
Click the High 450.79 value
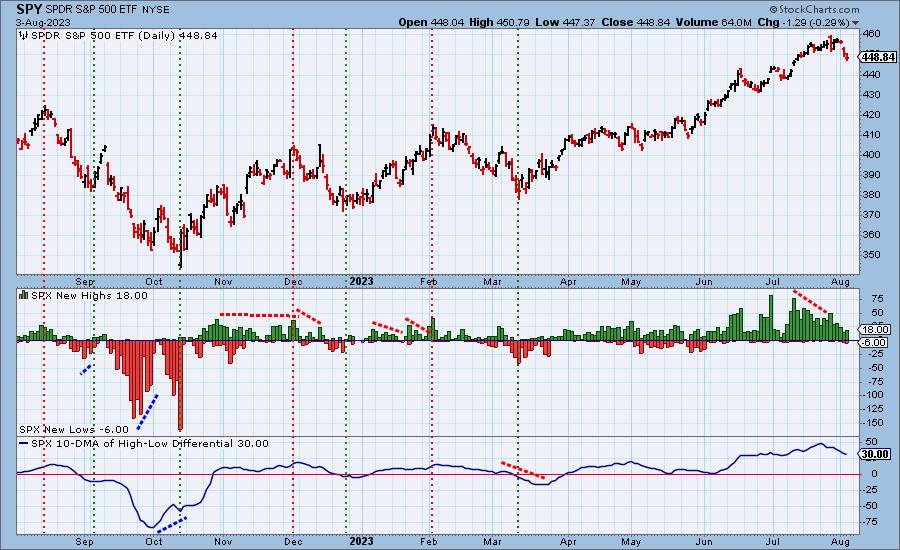point(499,22)
